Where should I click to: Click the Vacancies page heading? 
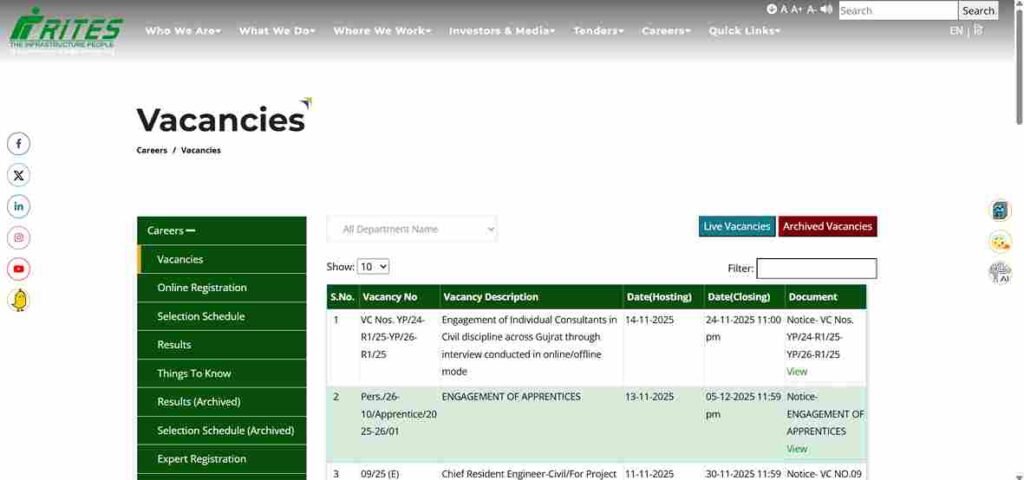[221, 120]
